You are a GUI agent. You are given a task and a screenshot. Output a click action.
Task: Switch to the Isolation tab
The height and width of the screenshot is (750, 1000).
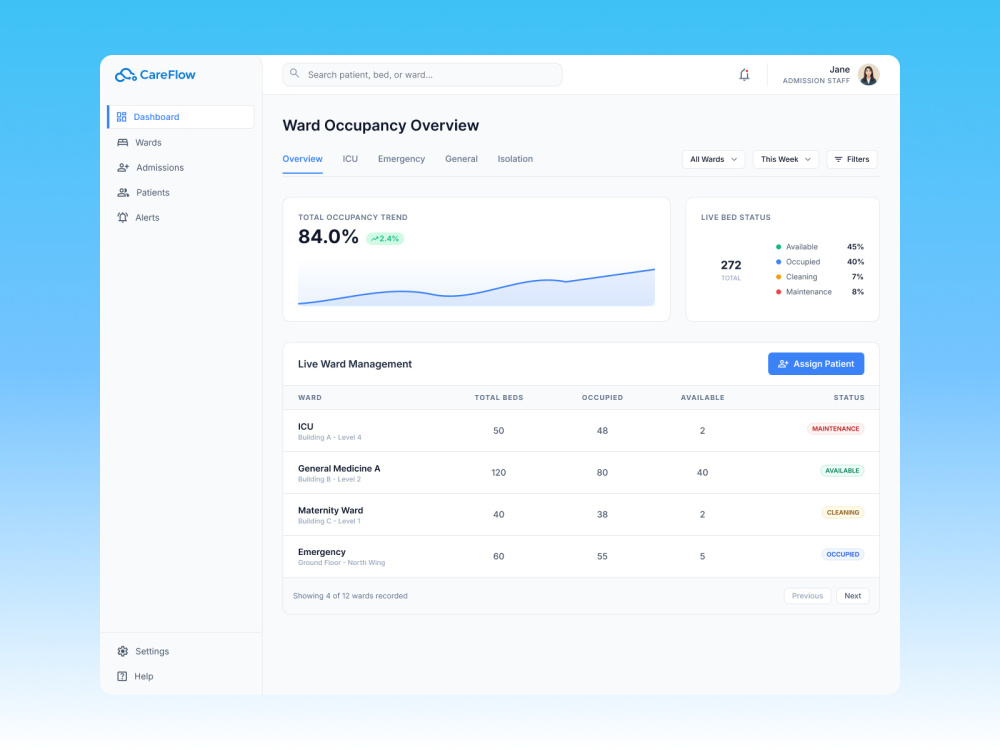pos(515,159)
